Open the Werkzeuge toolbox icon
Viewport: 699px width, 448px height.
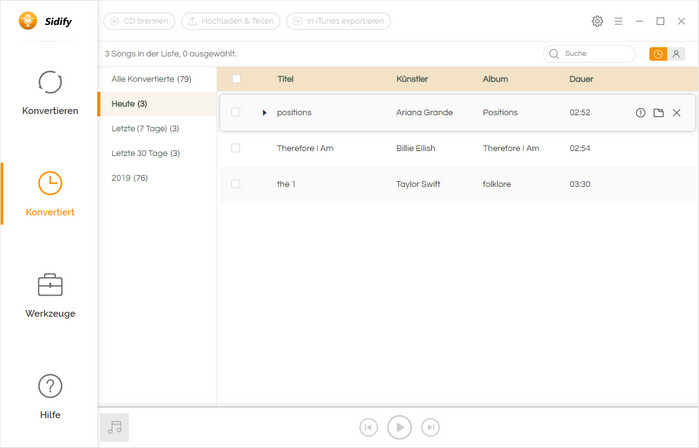[50, 284]
